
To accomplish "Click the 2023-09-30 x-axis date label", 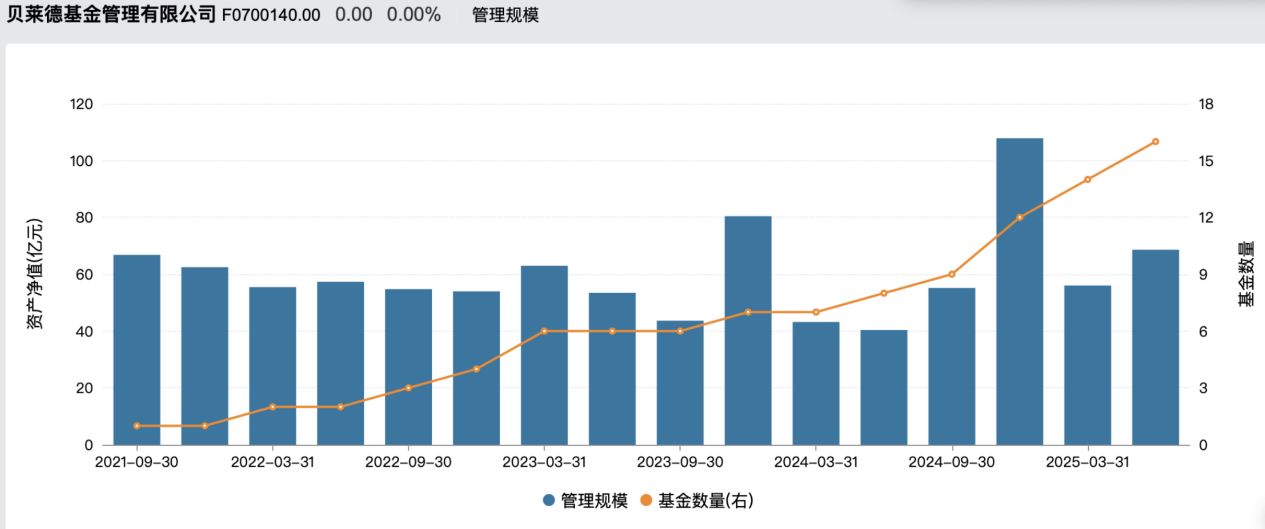I will click(680, 463).
